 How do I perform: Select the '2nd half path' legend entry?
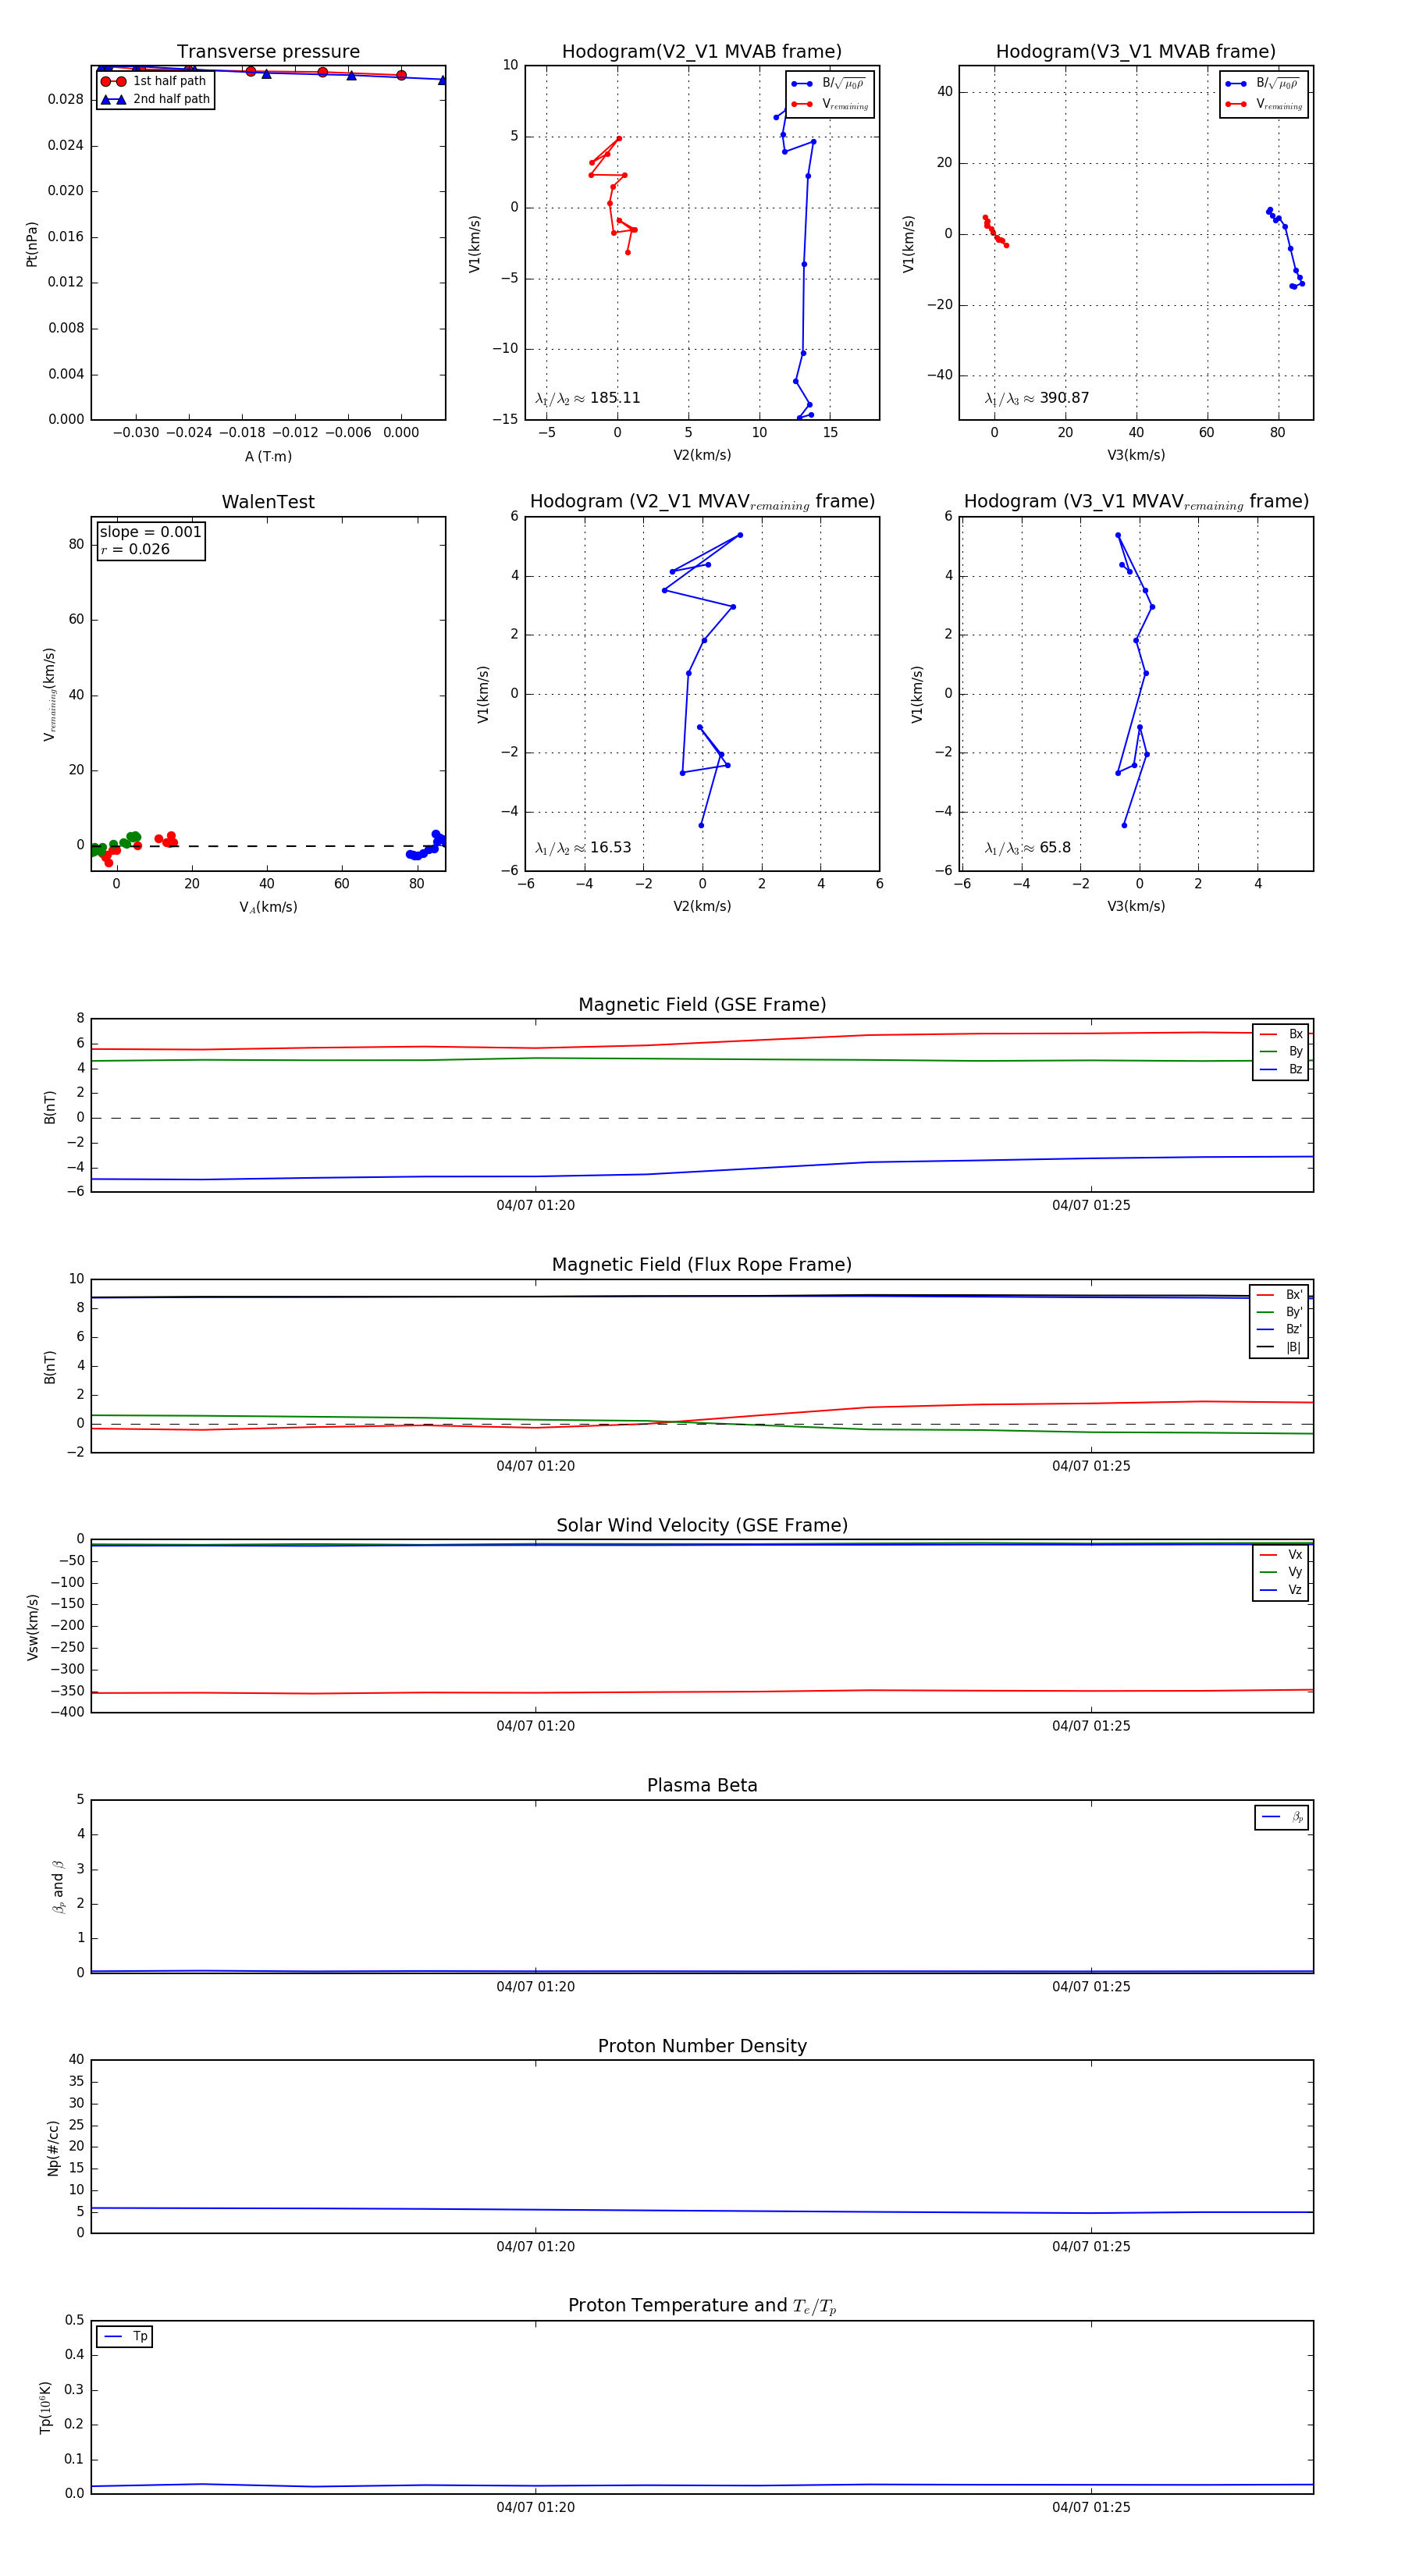coord(155,99)
